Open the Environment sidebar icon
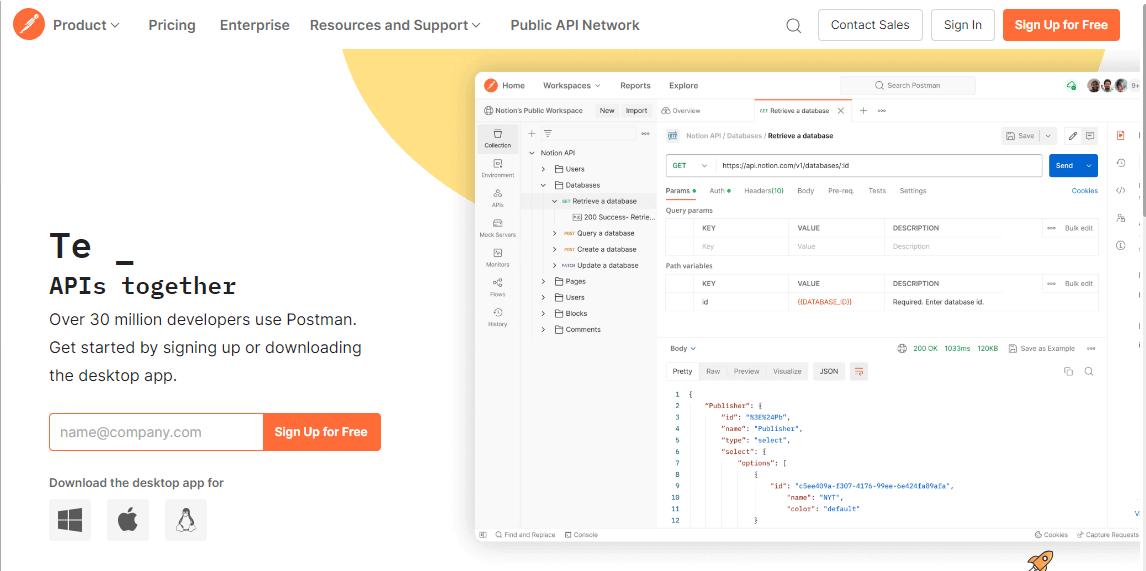The image size is (1146, 571). click(x=498, y=168)
